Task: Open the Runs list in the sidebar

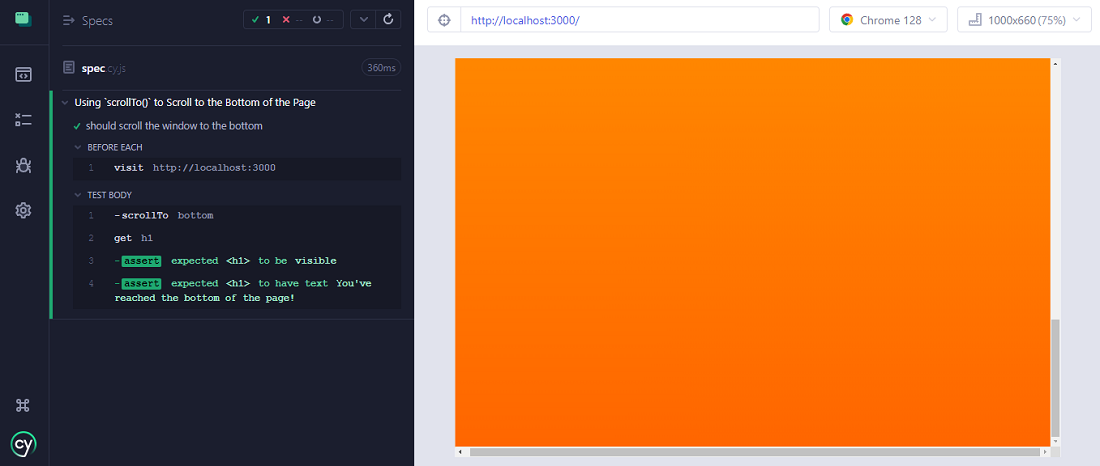Action: [x=23, y=120]
